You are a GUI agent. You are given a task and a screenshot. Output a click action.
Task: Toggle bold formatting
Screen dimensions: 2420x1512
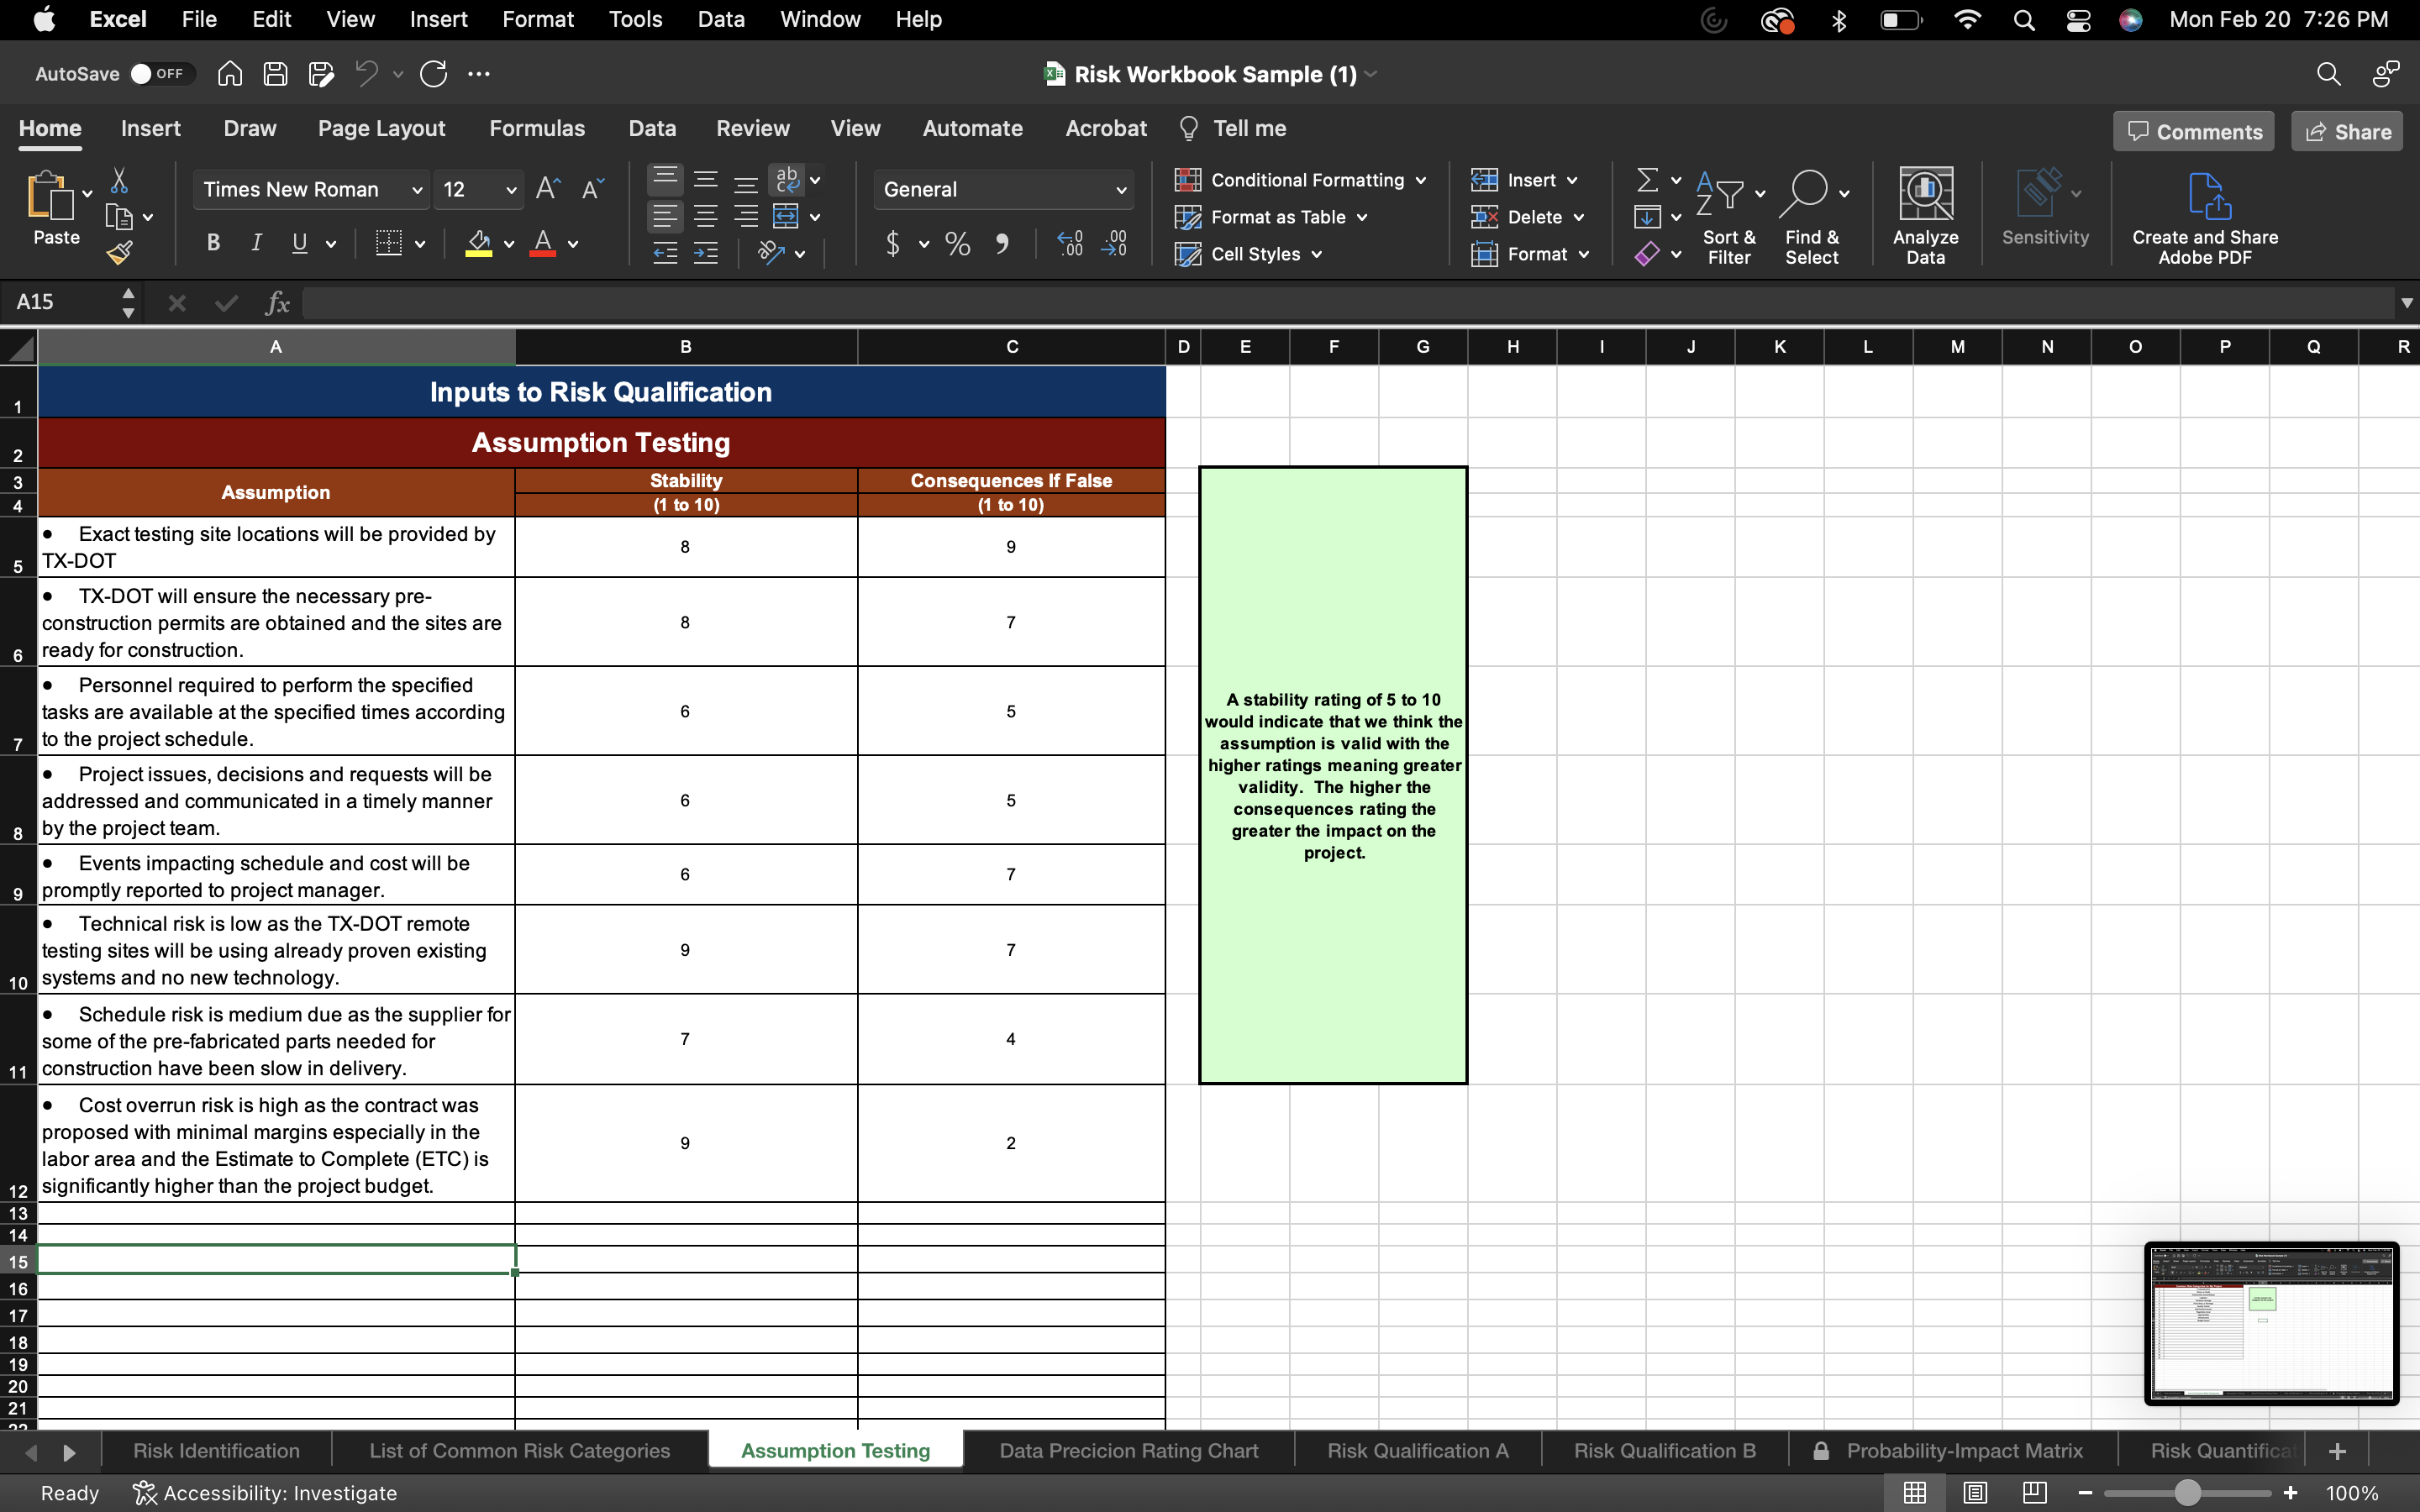[x=213, y=243]
